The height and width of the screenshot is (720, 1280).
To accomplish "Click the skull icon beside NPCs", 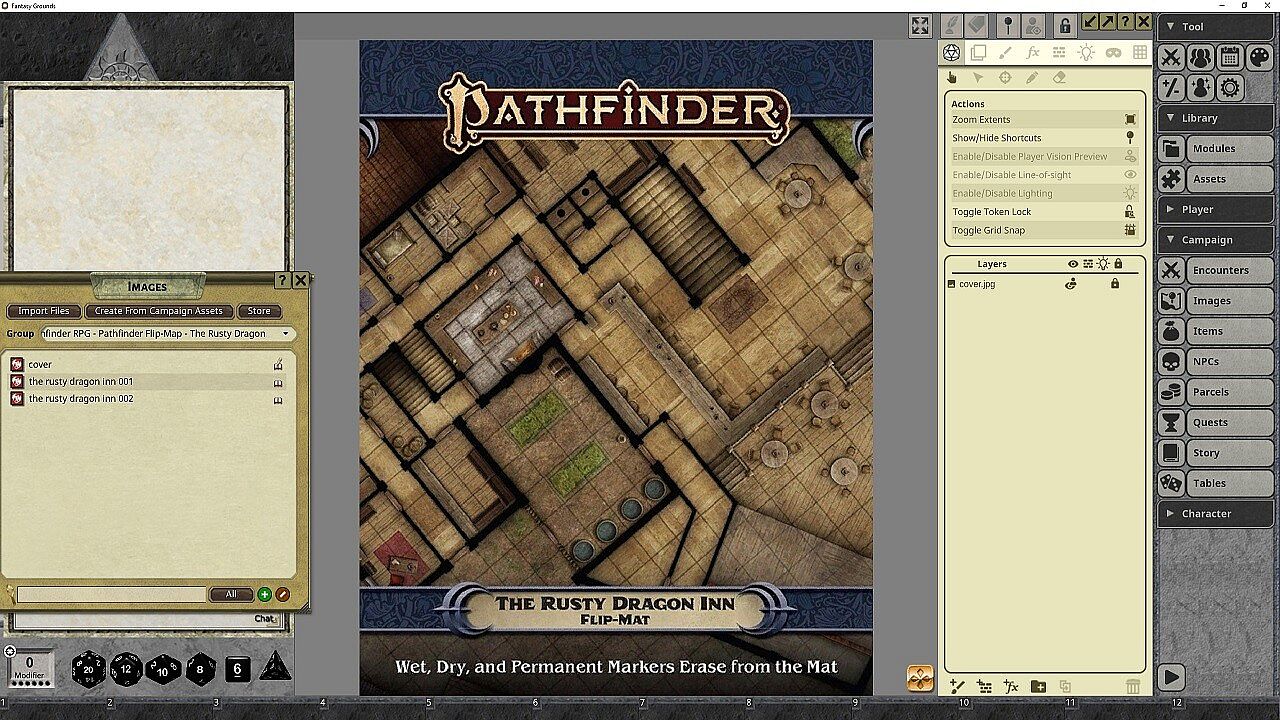I will [1171, 362].
